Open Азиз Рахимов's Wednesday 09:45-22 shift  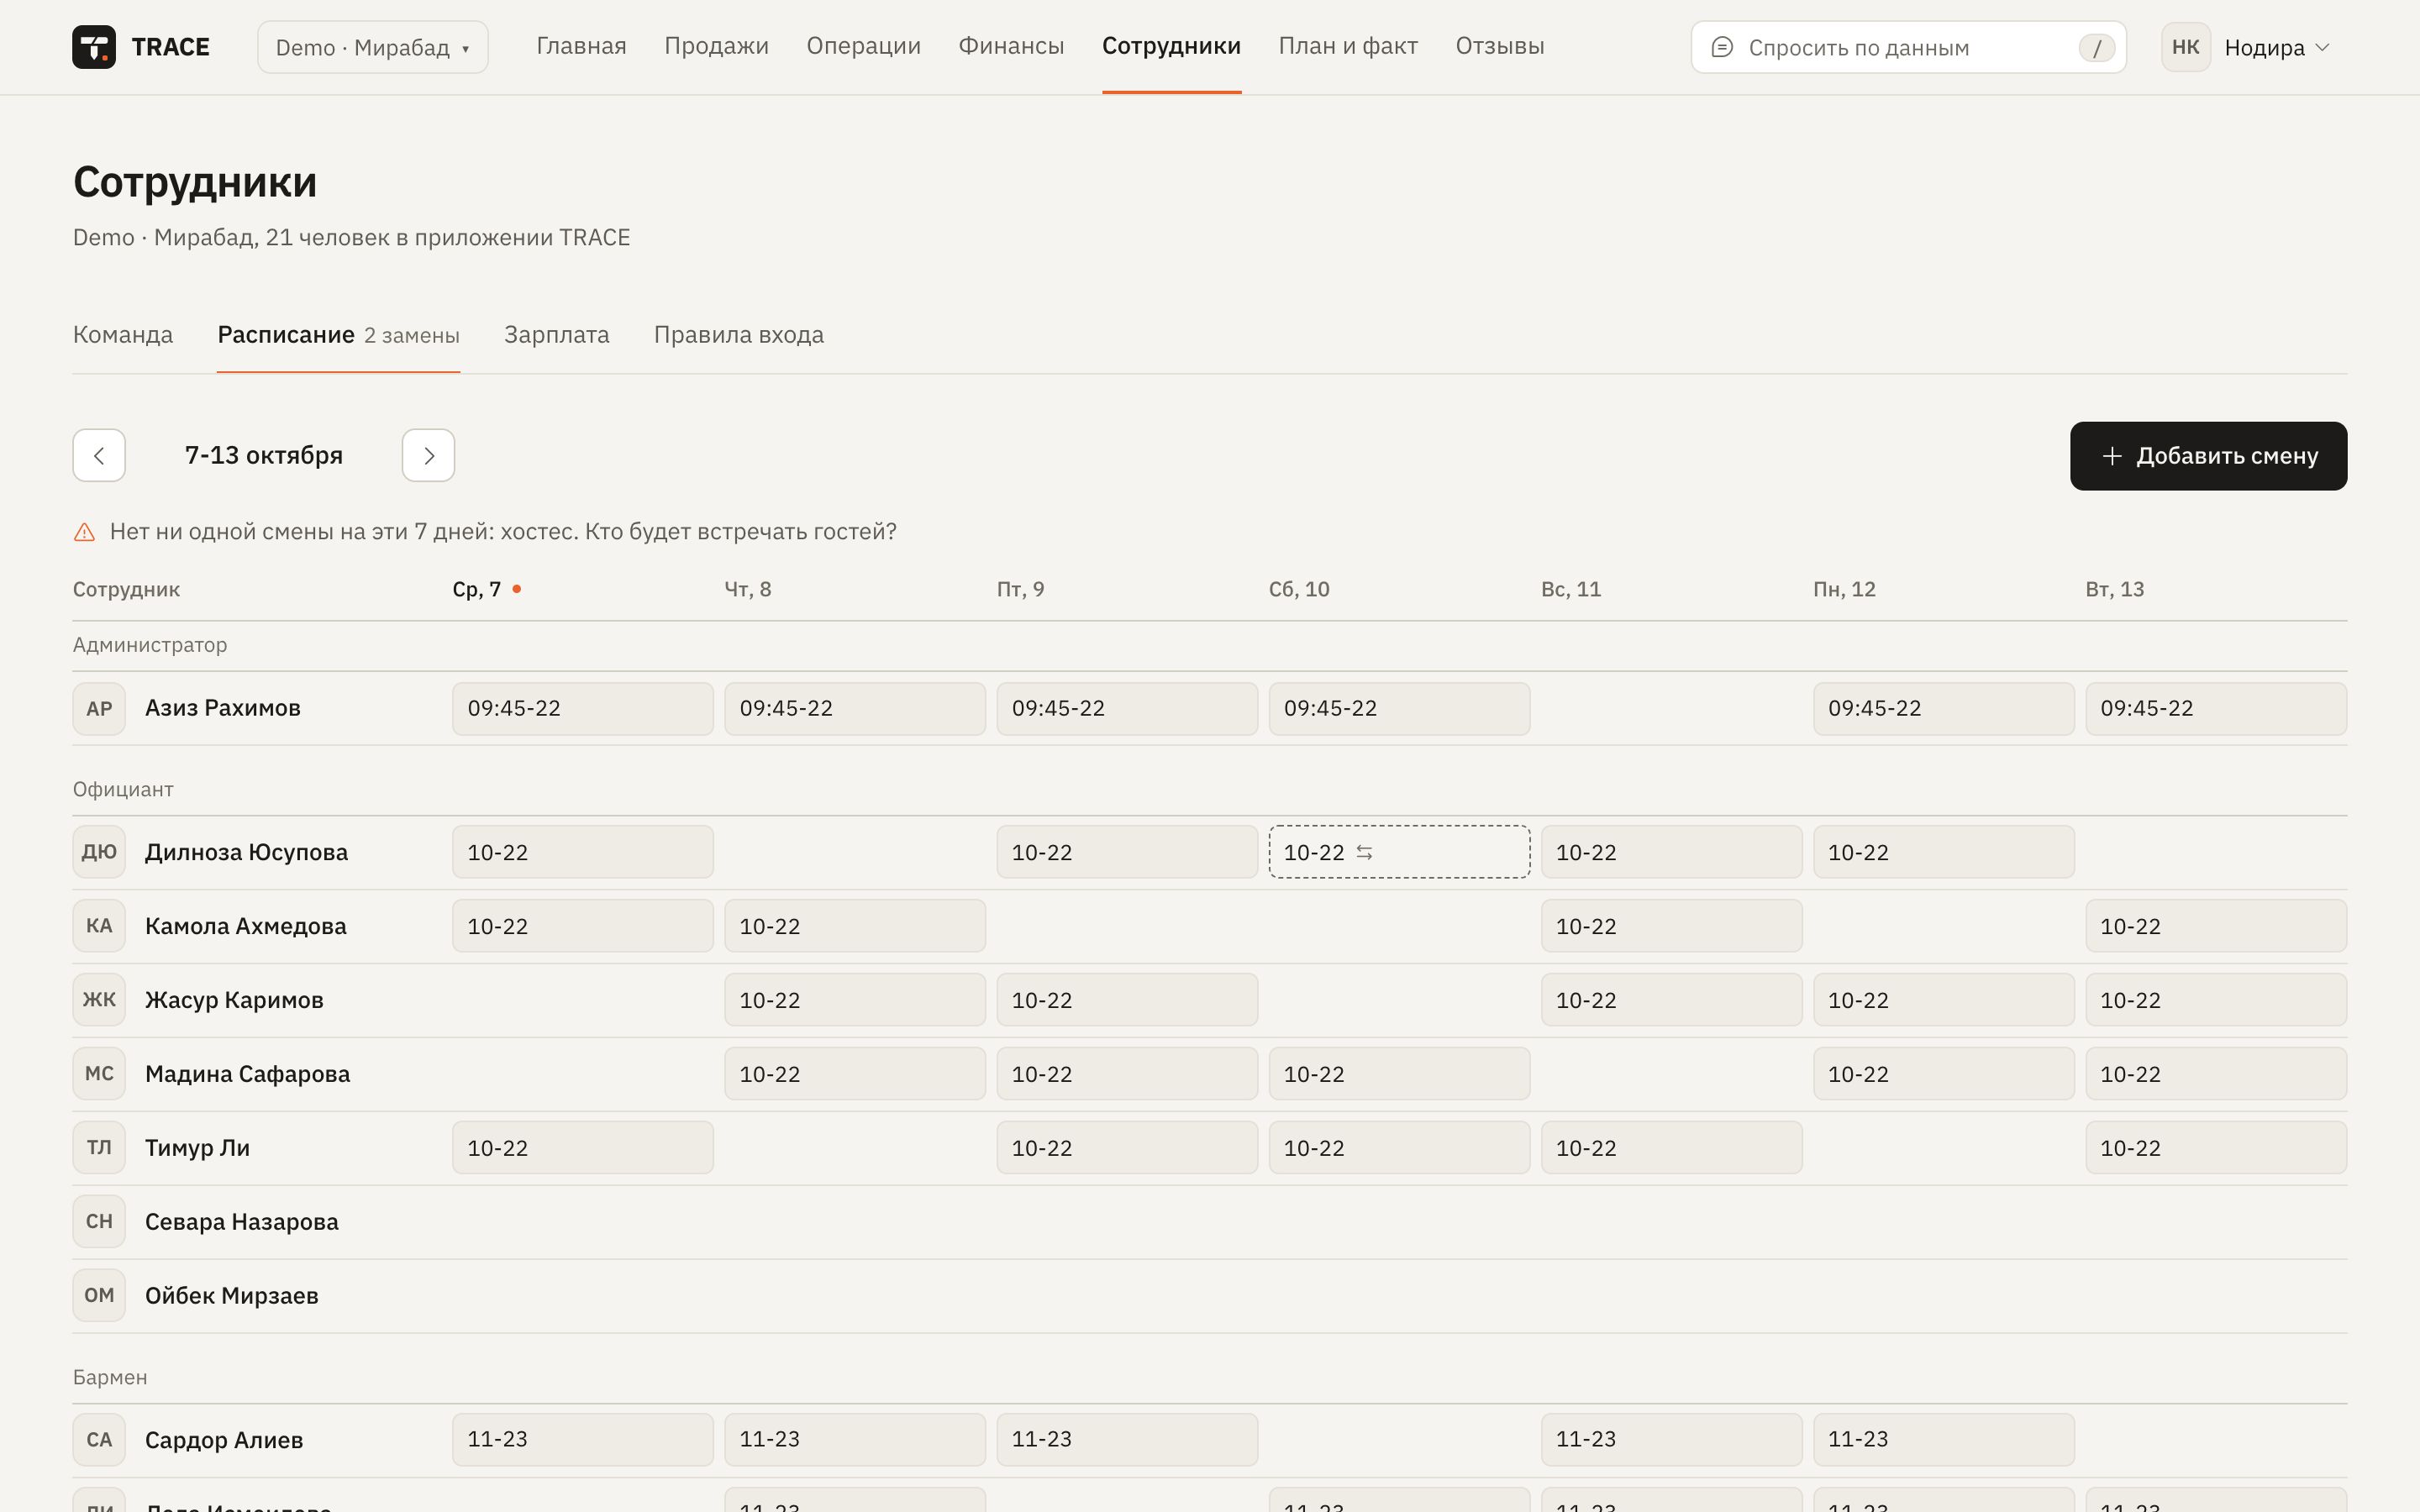tap(583, 709)
